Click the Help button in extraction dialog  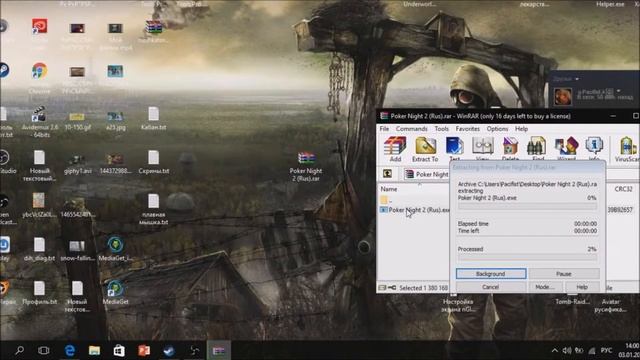pos(582,287)
